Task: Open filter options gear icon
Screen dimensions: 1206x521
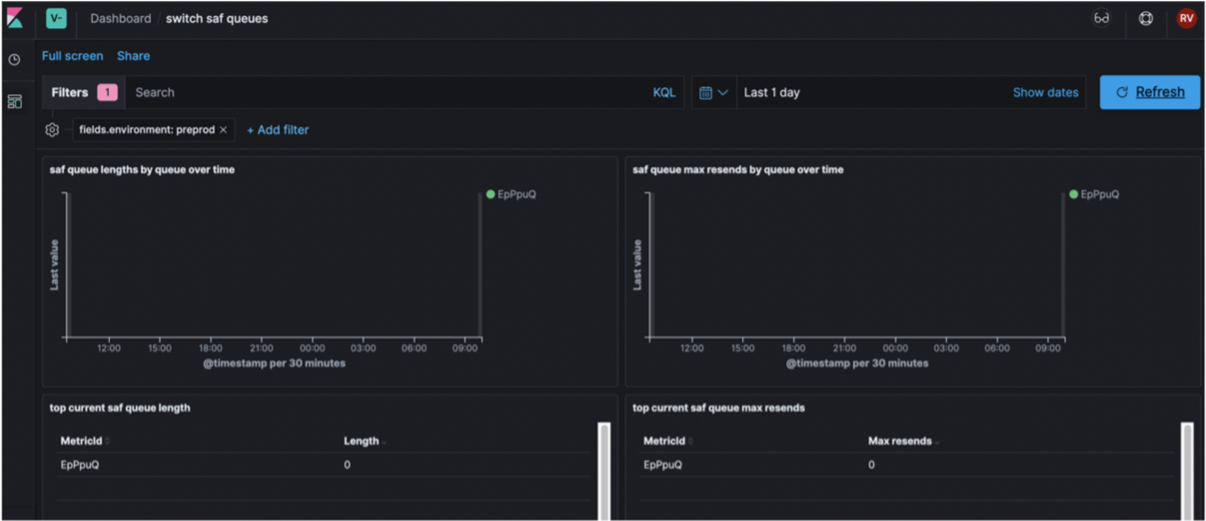Action: (x=52, y=130)
